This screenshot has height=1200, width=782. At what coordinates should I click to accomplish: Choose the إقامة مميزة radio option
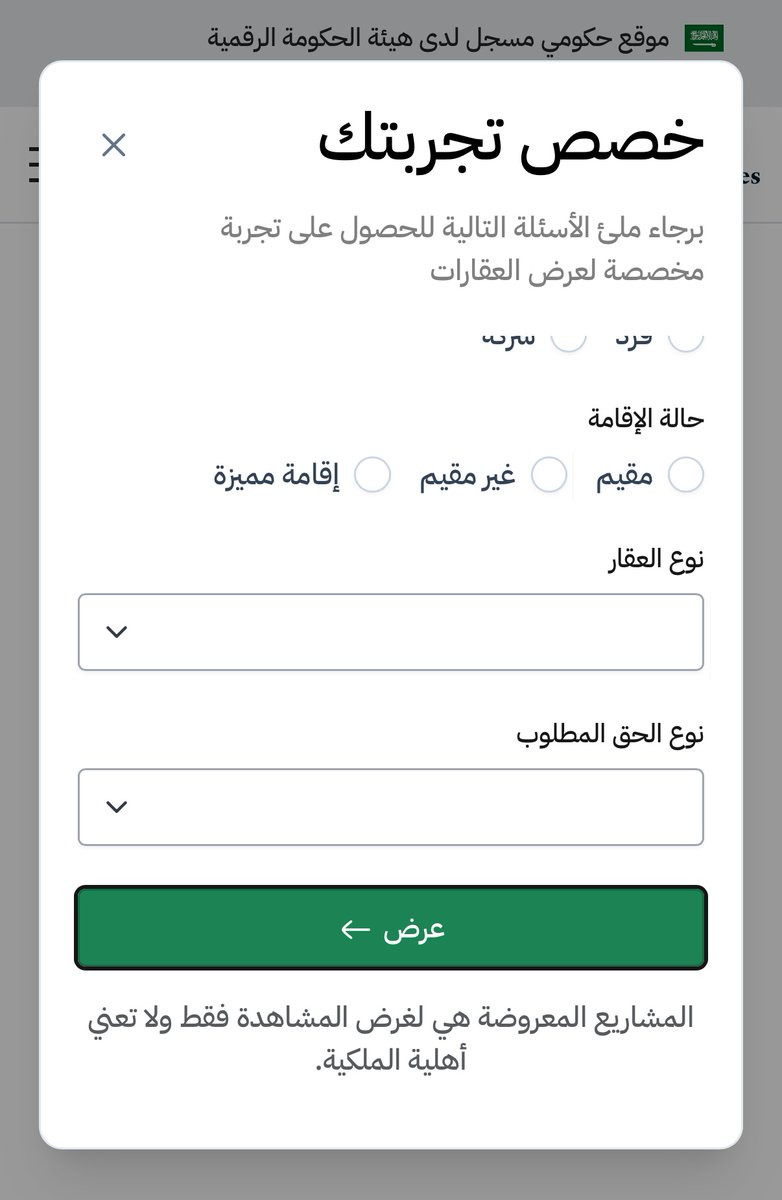tap(373, 476)
